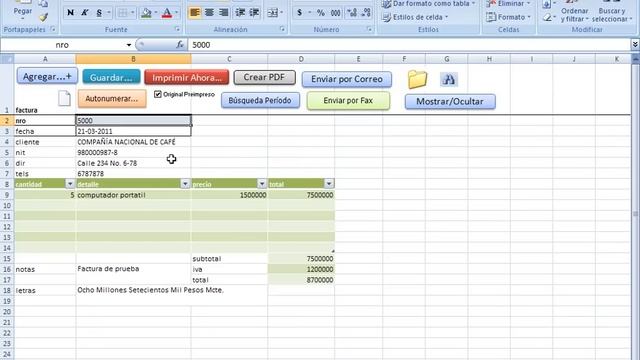Click Merge and center icon
The width and height of the screenshot is (640, 360).
coord(272,13)
